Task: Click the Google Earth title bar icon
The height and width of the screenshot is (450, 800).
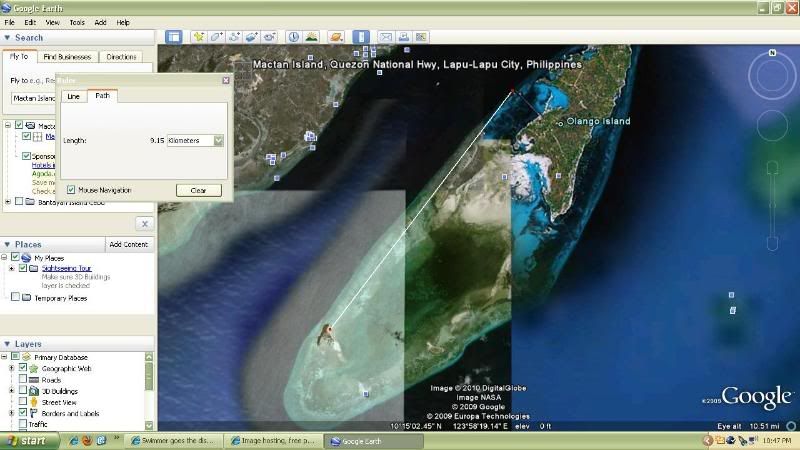Action: click(6, 8)
